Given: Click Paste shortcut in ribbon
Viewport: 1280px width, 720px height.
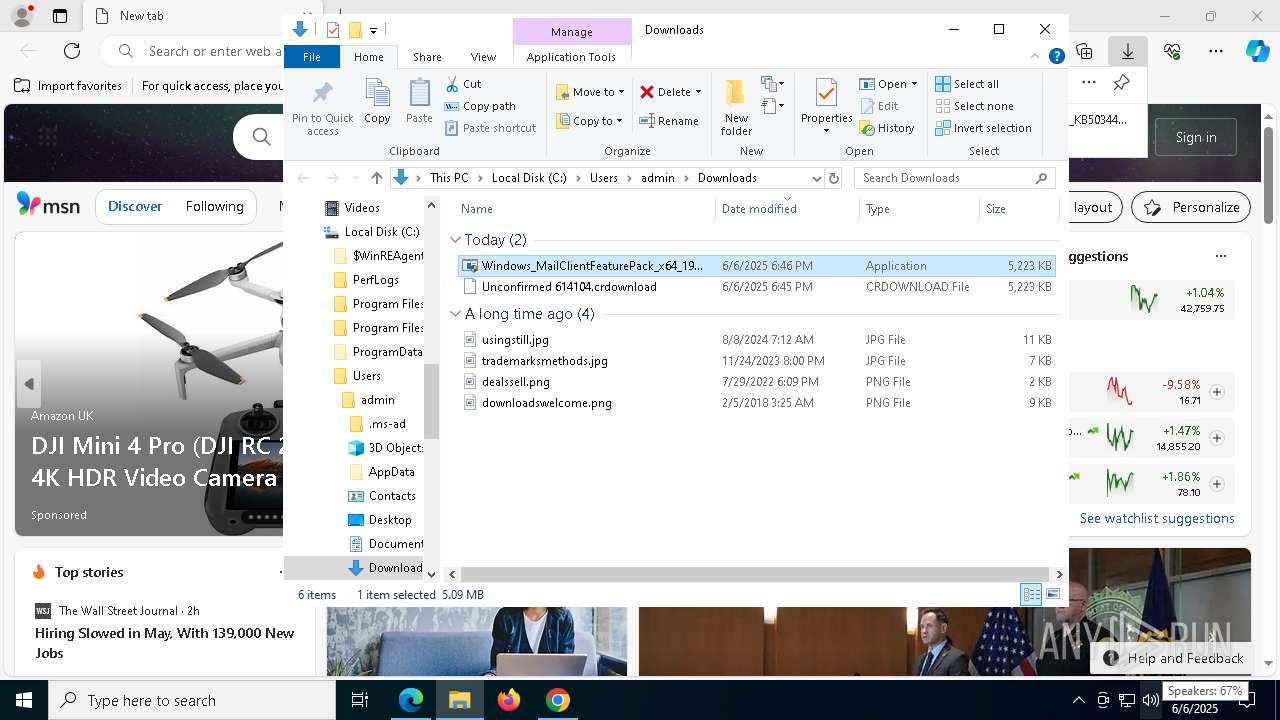Looking at the screenshot, I should pos(490,128).
